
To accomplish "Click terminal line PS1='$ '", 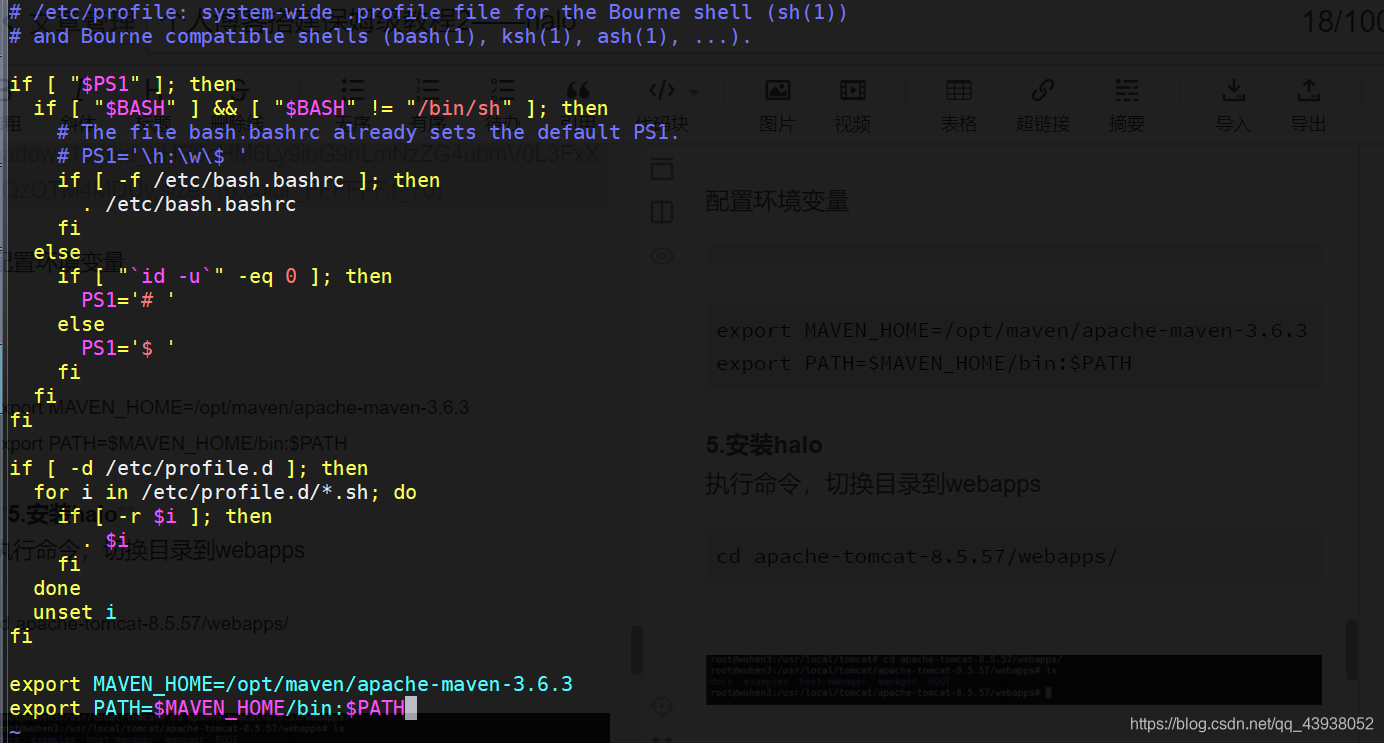I will [129, 348].
